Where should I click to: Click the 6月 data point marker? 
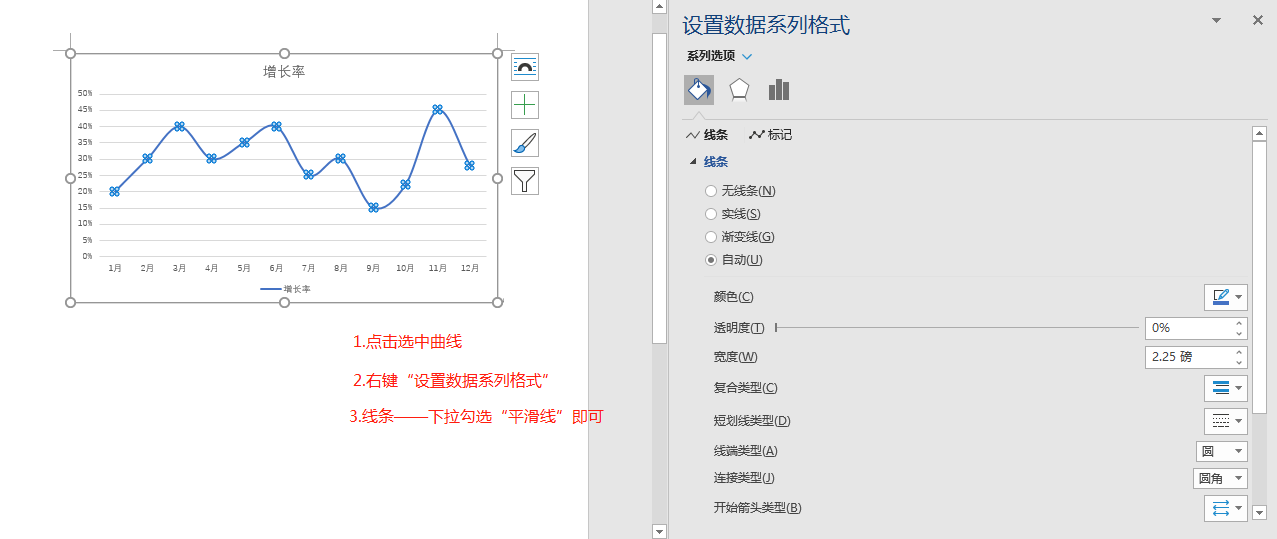coord(276,126)
